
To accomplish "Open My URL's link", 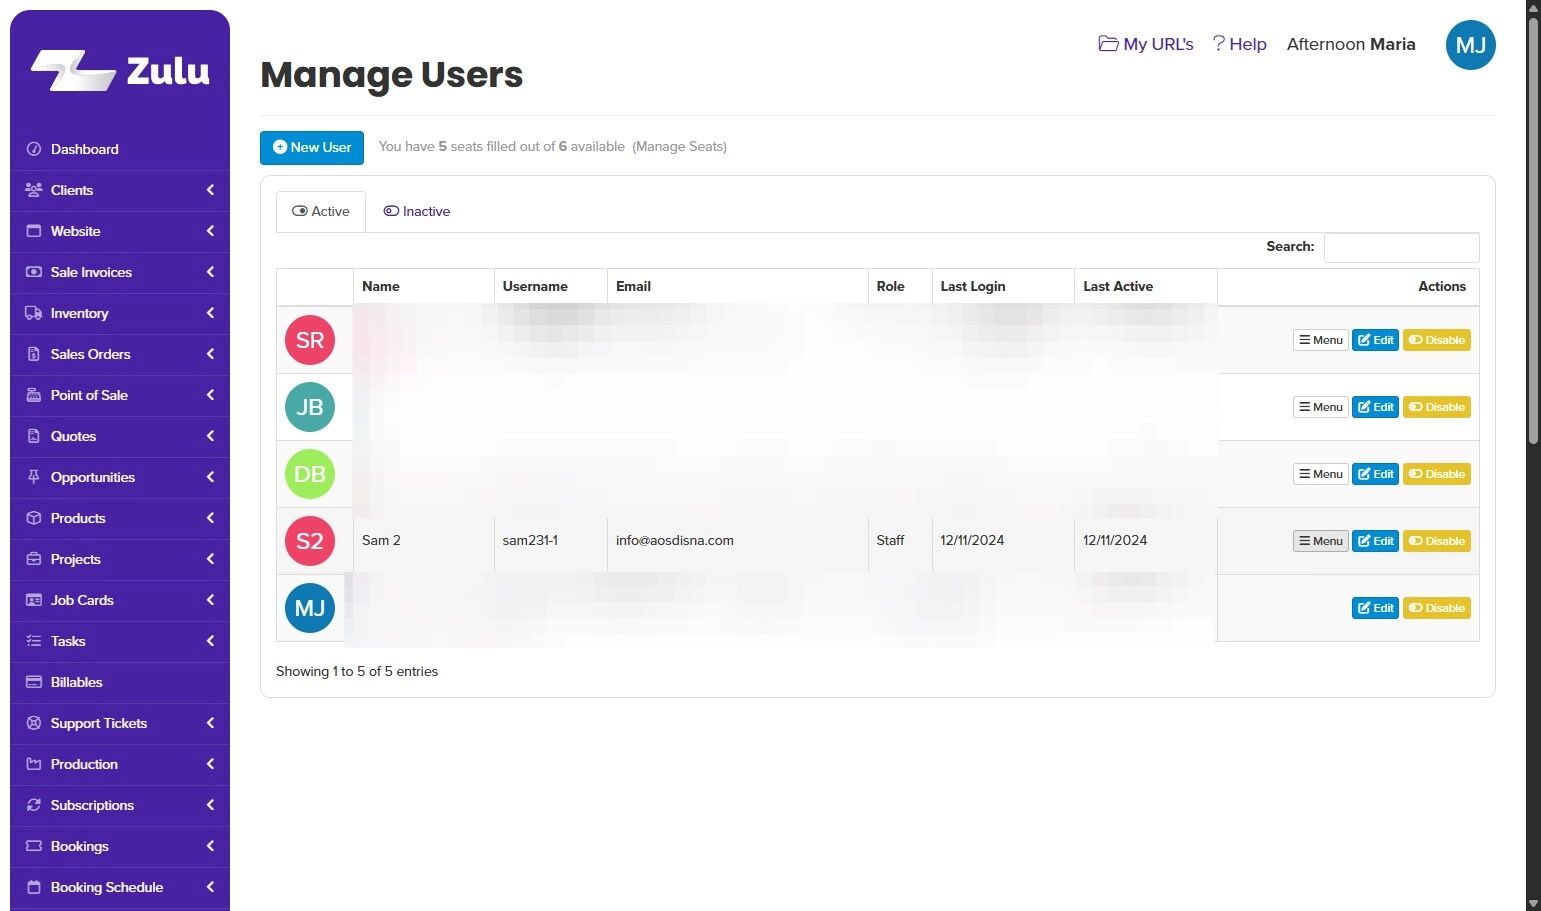I will [x=1146, y=44].
